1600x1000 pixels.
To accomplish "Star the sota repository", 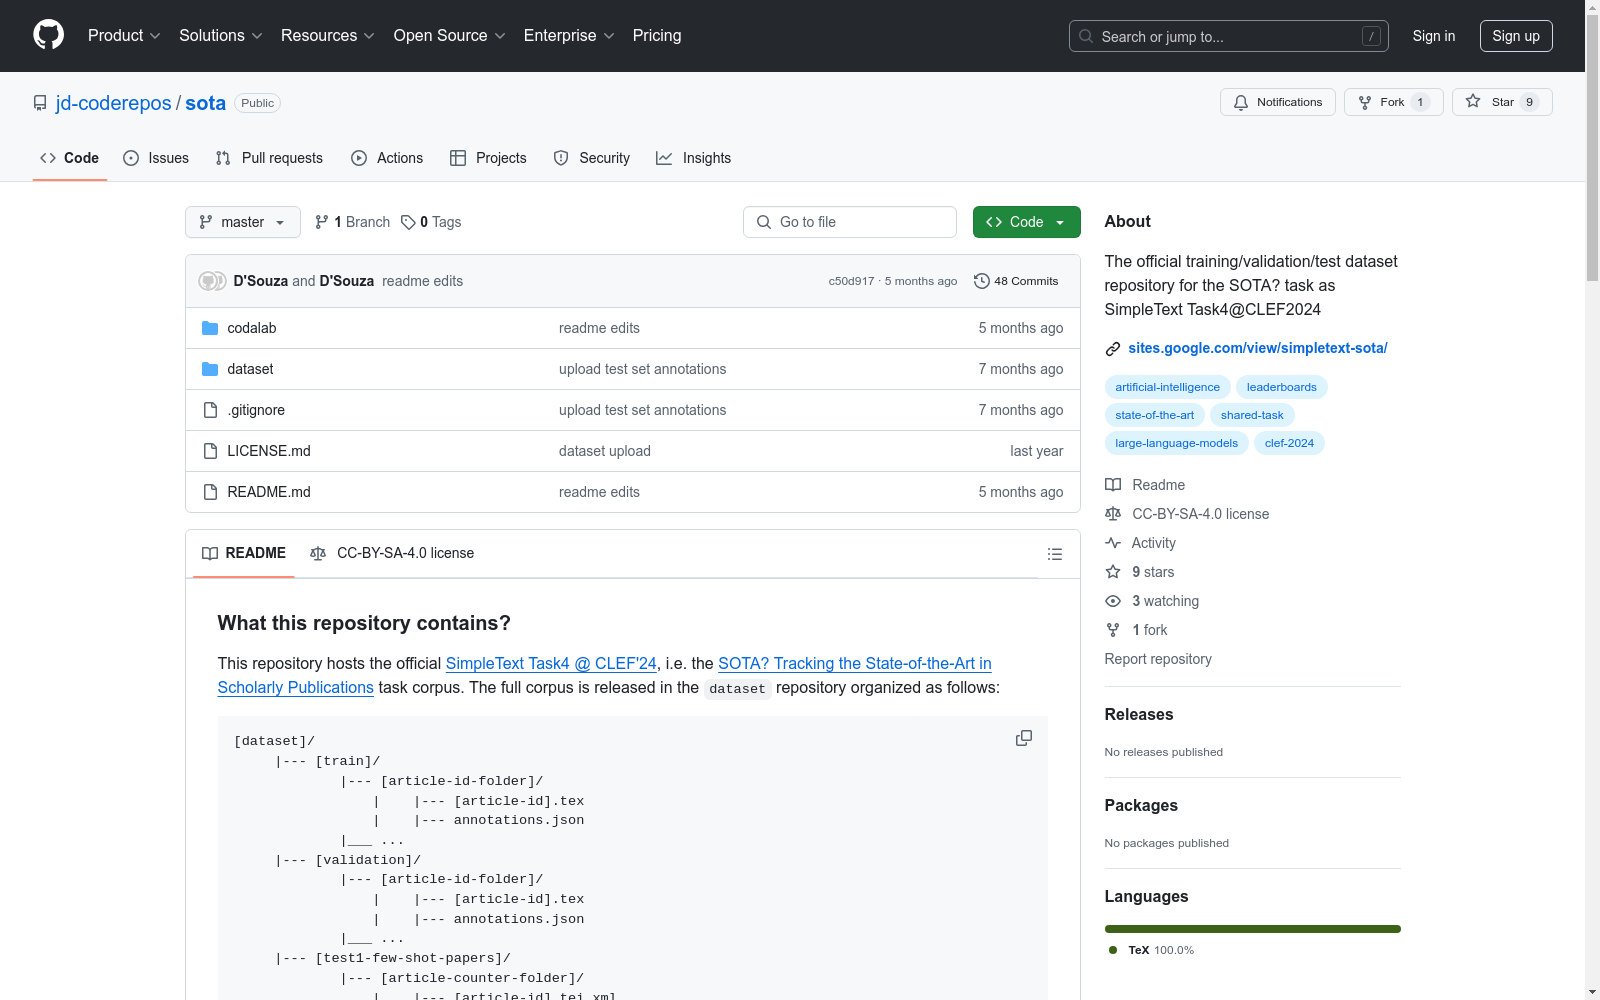I will click(x=1501, y=102).
